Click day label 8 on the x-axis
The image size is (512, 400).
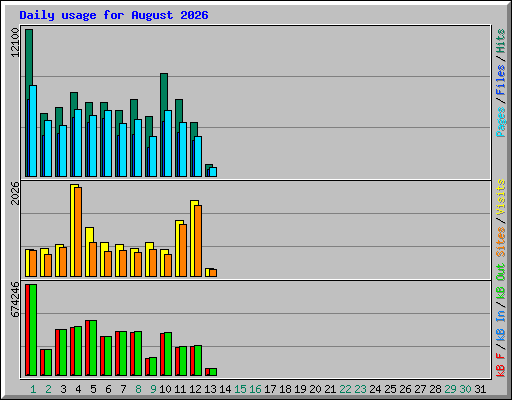click(138, 389)
